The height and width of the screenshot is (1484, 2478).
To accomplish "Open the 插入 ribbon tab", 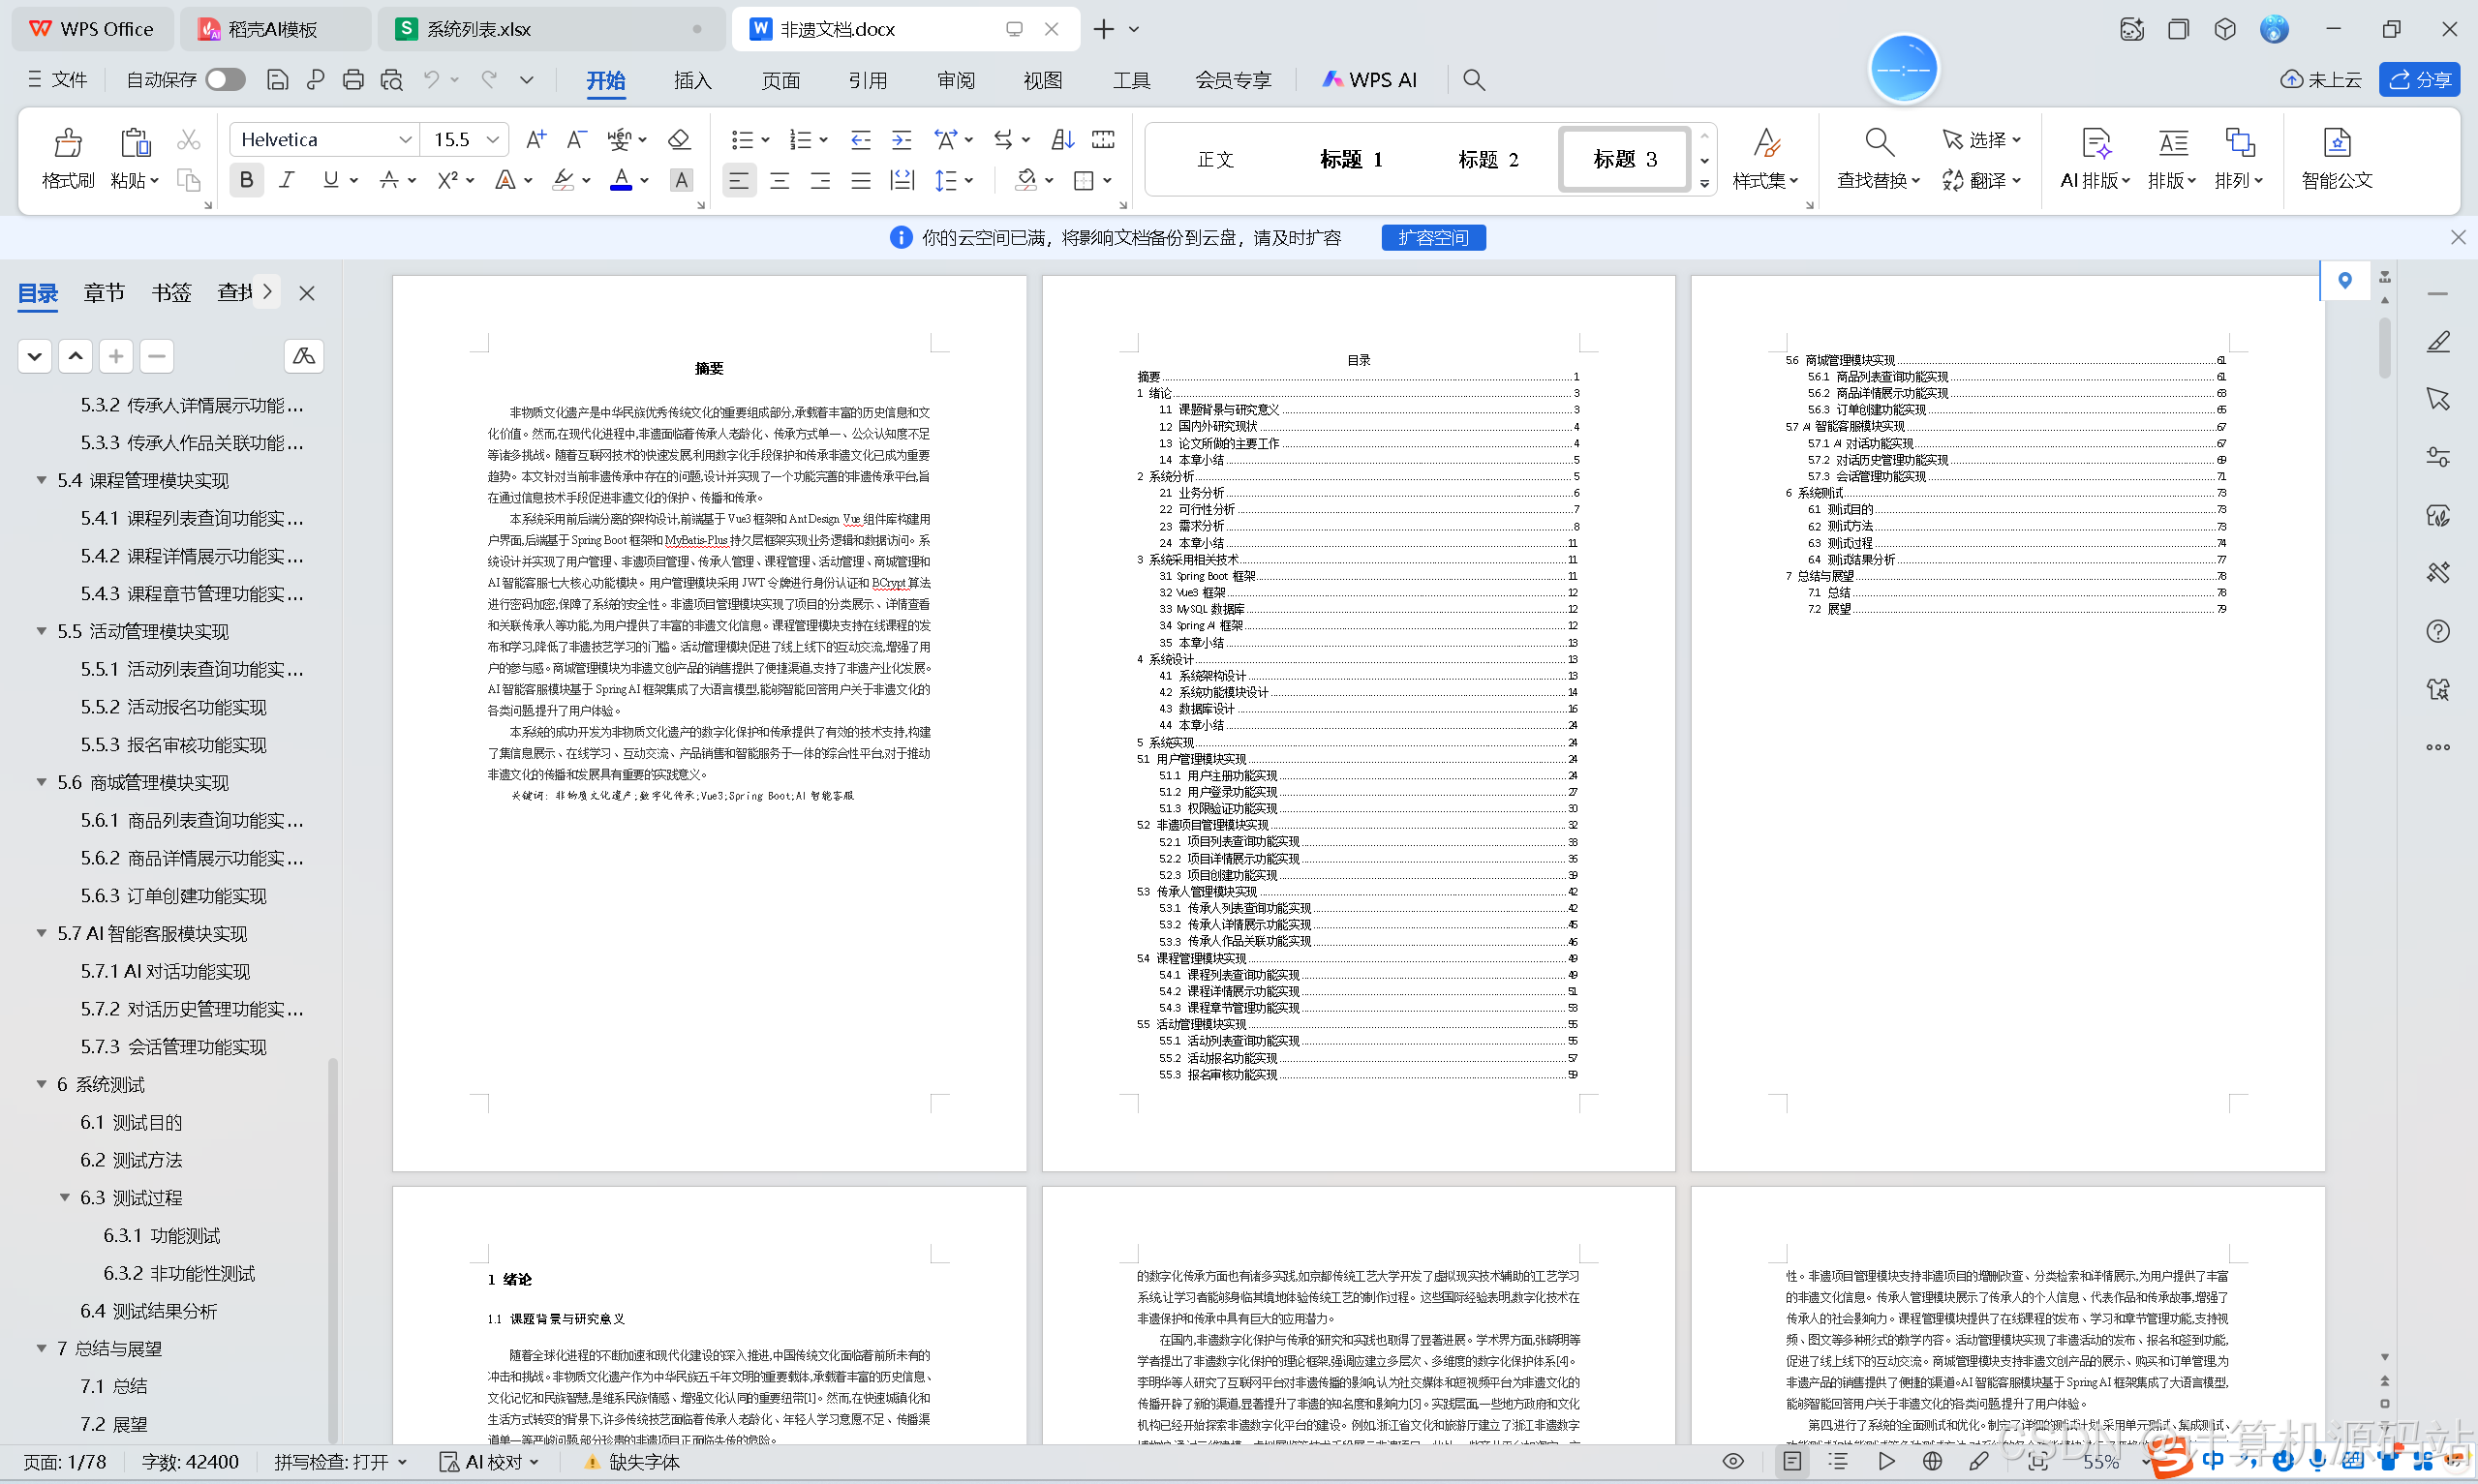I will [692, 80].
